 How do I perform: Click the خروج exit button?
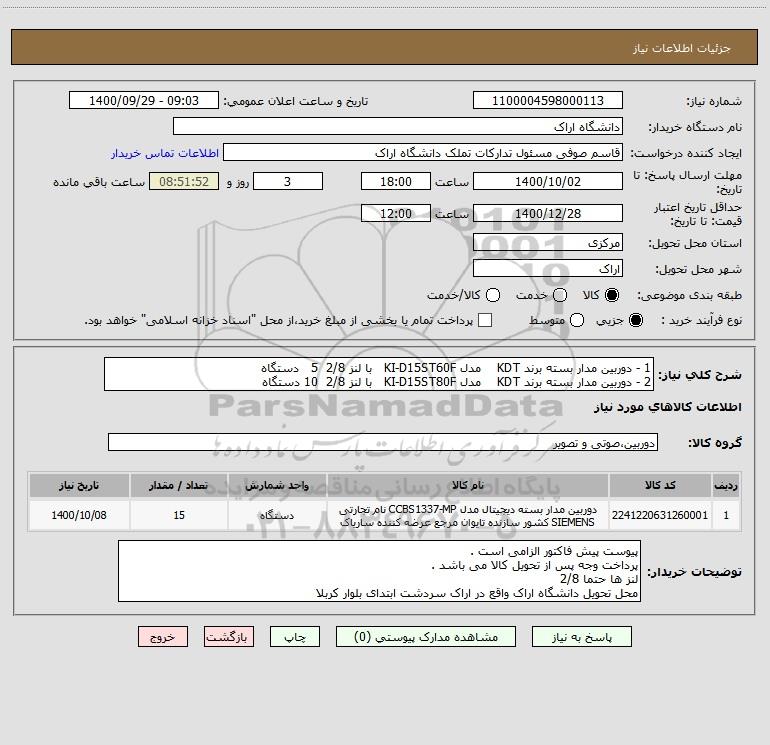tap(163, 637)
